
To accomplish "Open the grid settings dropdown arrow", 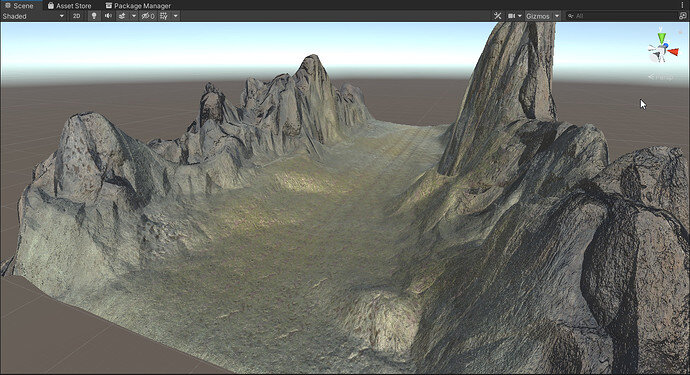I will tap(176, 16).
